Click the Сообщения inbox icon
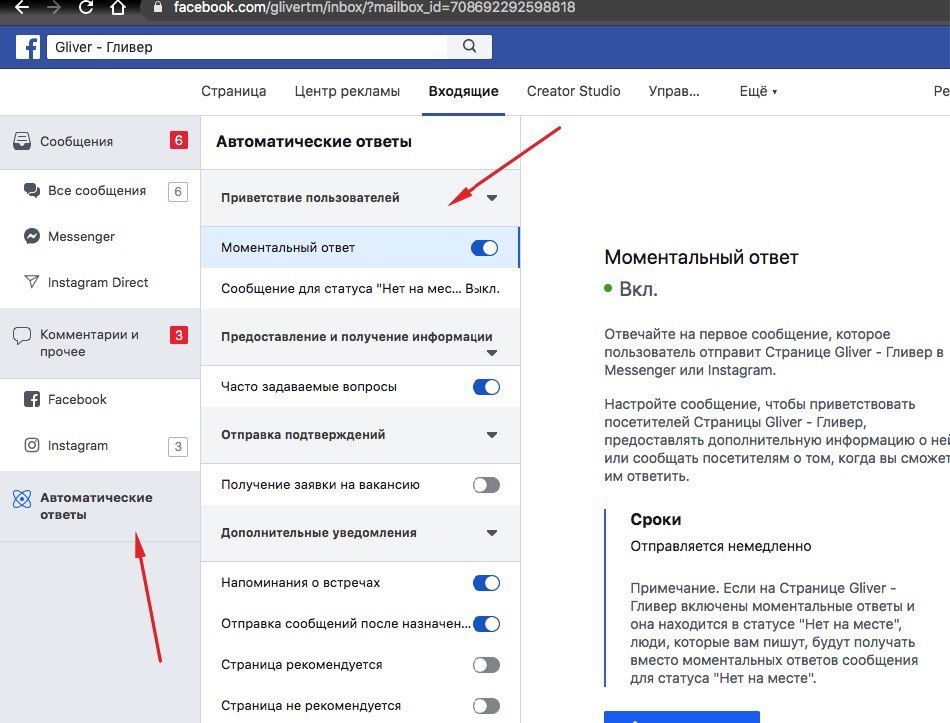The height and width of the screenshot is (723, 950). (22, 141)
